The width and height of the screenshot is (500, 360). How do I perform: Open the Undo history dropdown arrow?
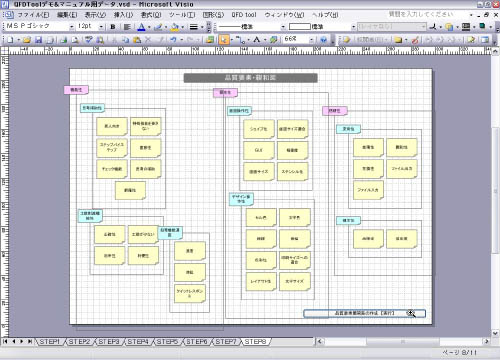pyautogui.click(x=181, y=40)
